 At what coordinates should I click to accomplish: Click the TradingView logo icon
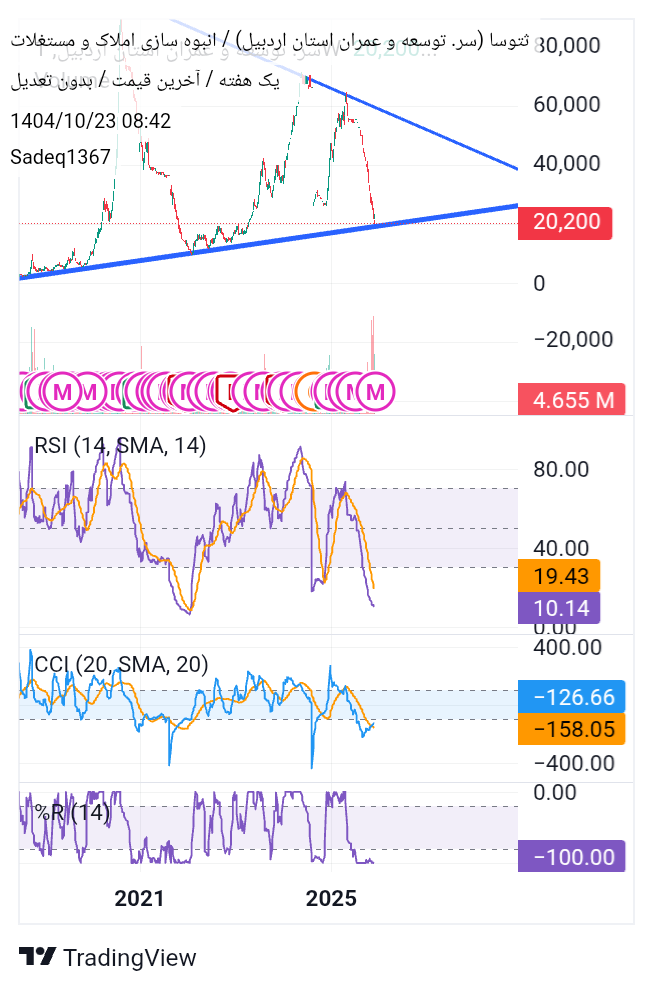pos(37,957)
